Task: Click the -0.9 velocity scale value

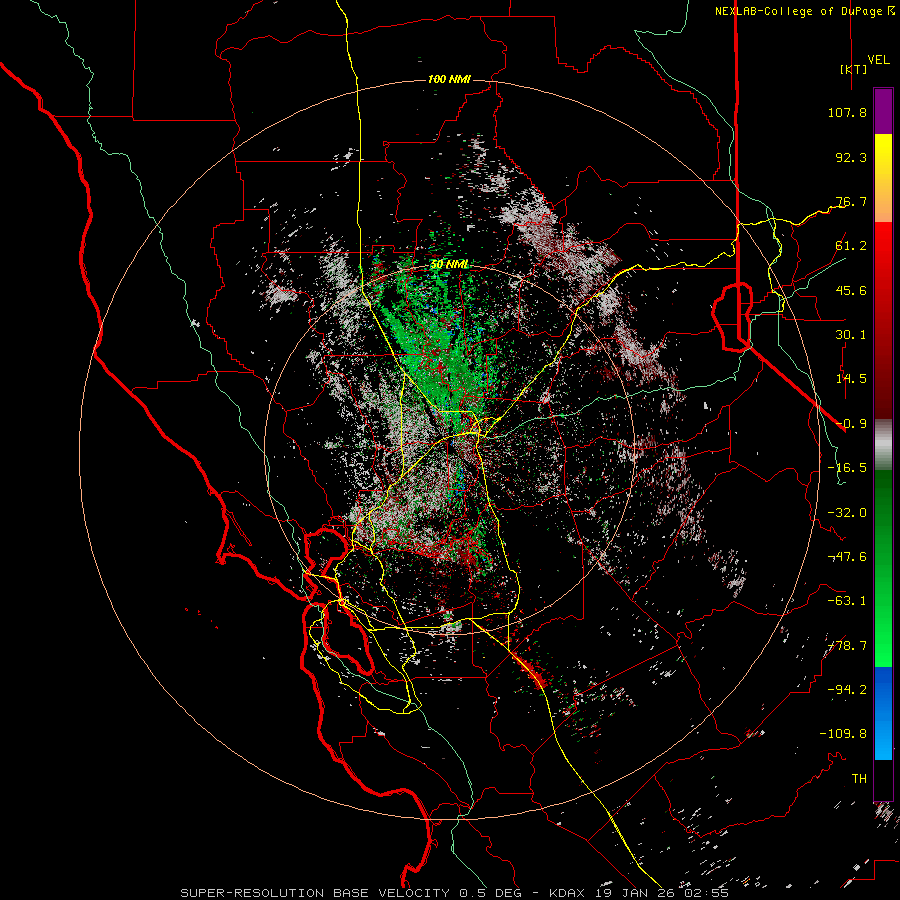Action: point(851,424)
